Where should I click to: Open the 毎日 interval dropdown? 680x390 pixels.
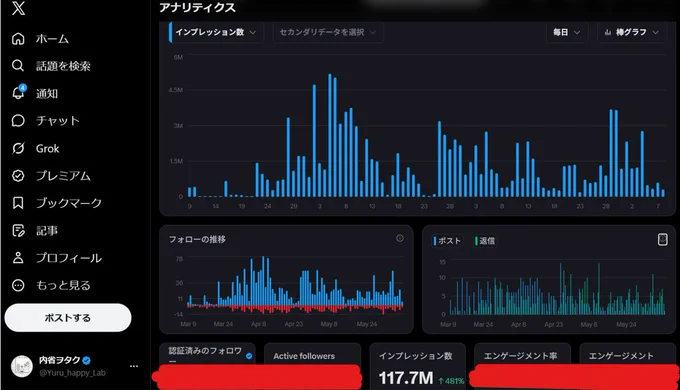click(x=566, y=33)
